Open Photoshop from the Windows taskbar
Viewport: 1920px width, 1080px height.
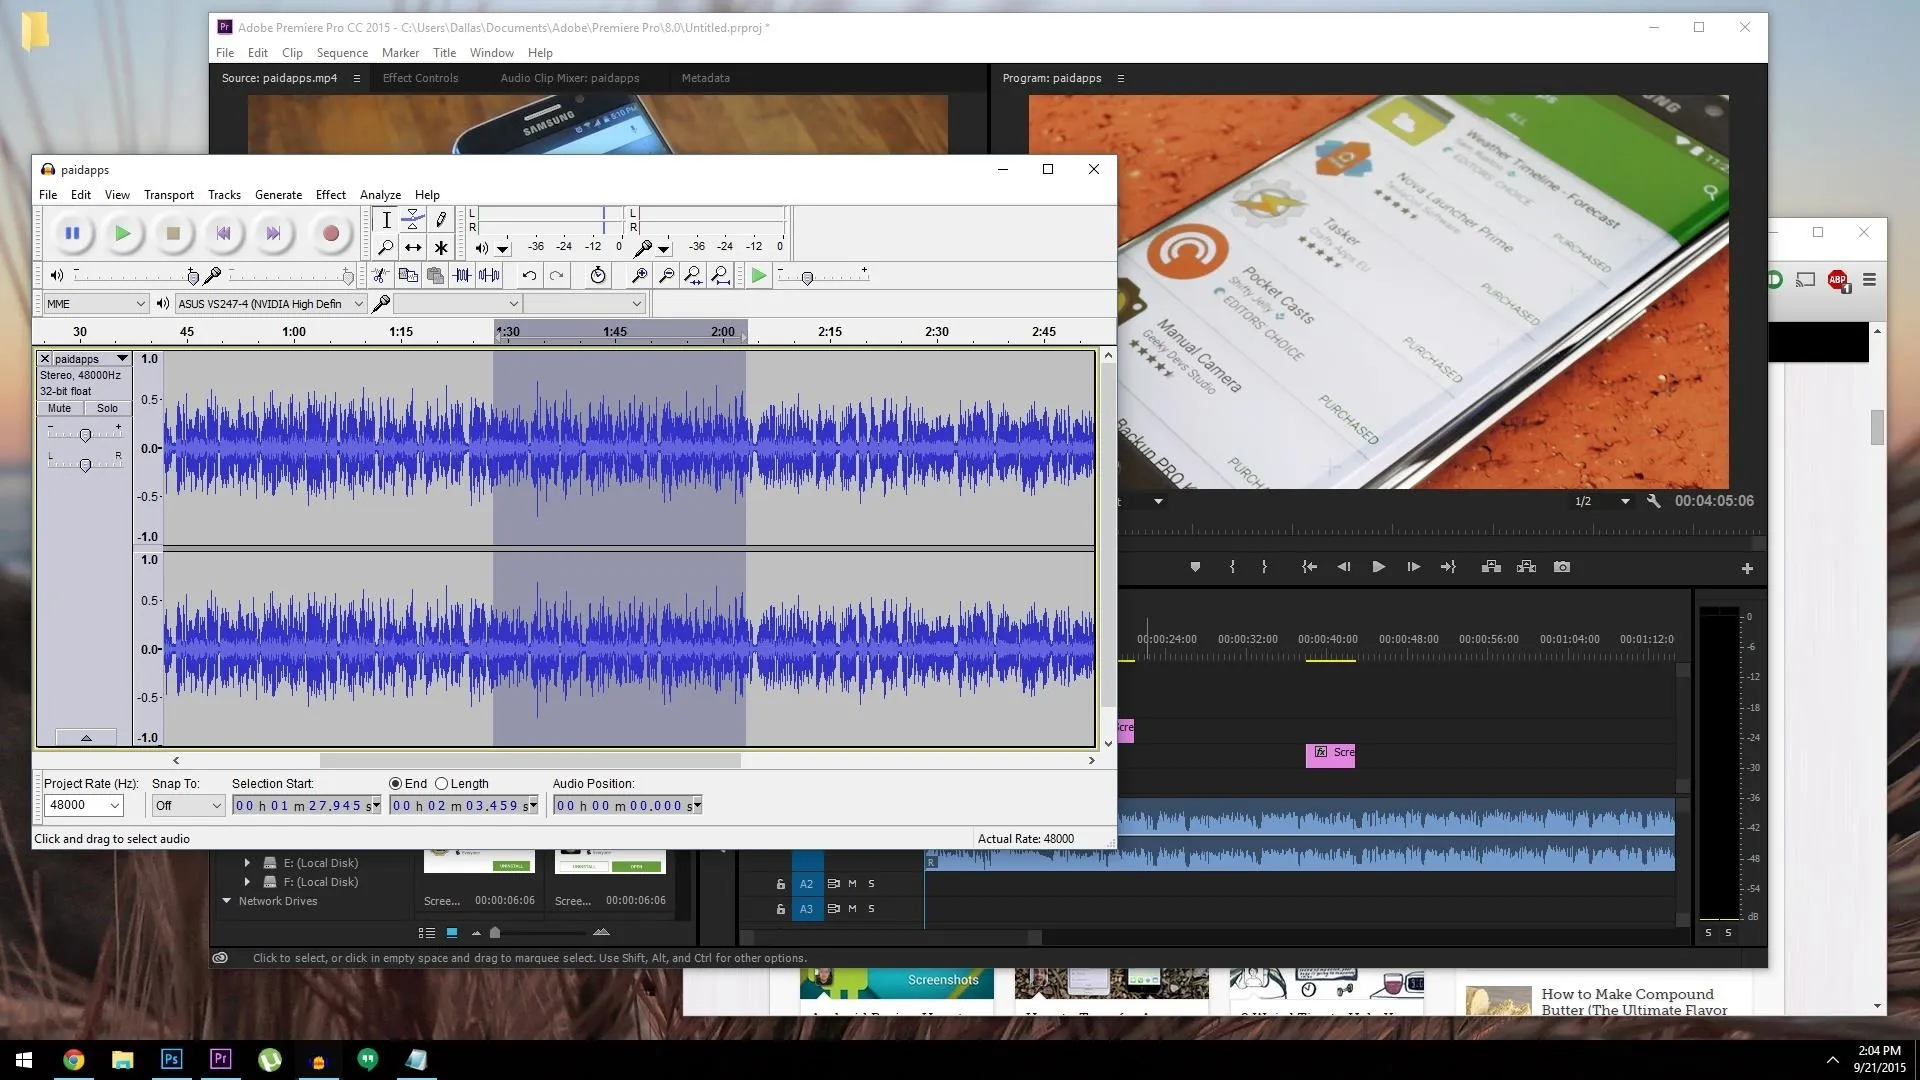(171, 1059)
